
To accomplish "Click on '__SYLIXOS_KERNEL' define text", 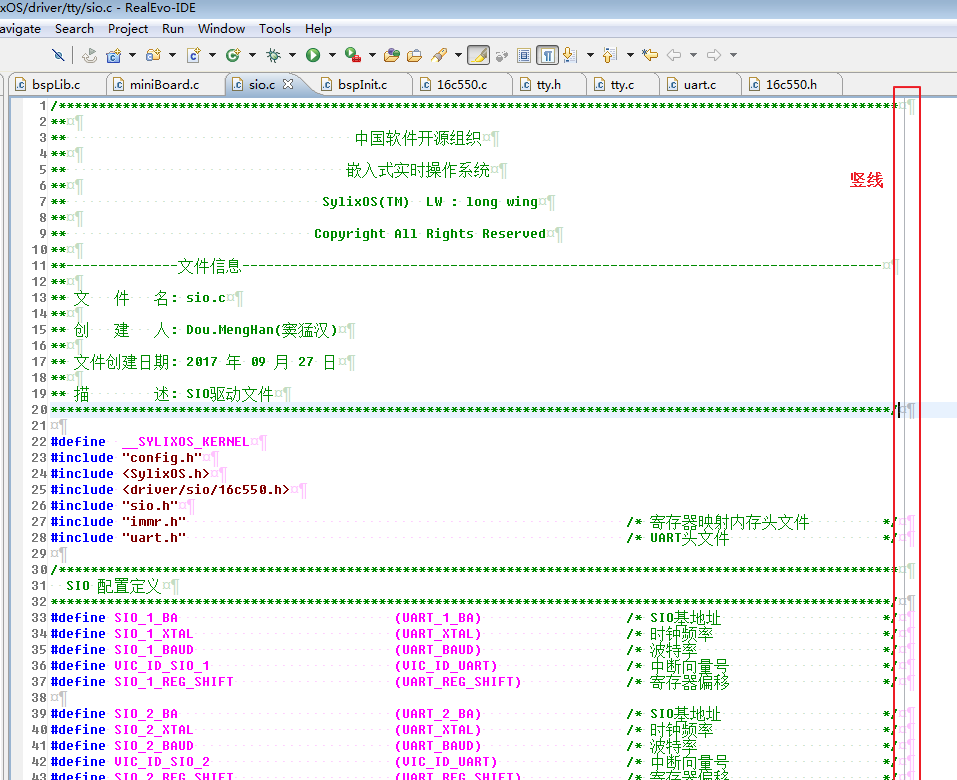I will click(186, 441).
